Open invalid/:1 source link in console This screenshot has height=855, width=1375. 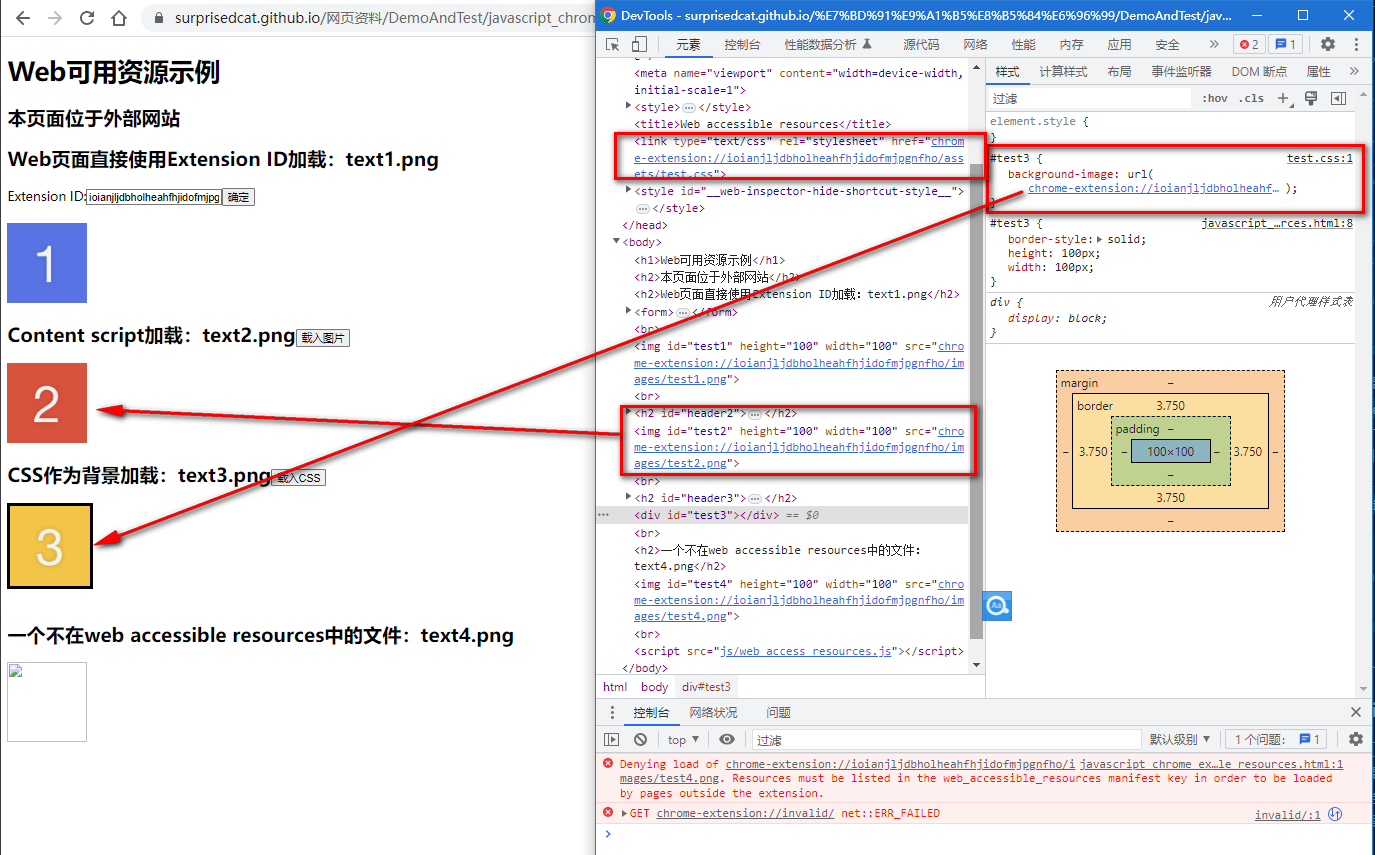pyautogui.click(x=1288, y=815)
